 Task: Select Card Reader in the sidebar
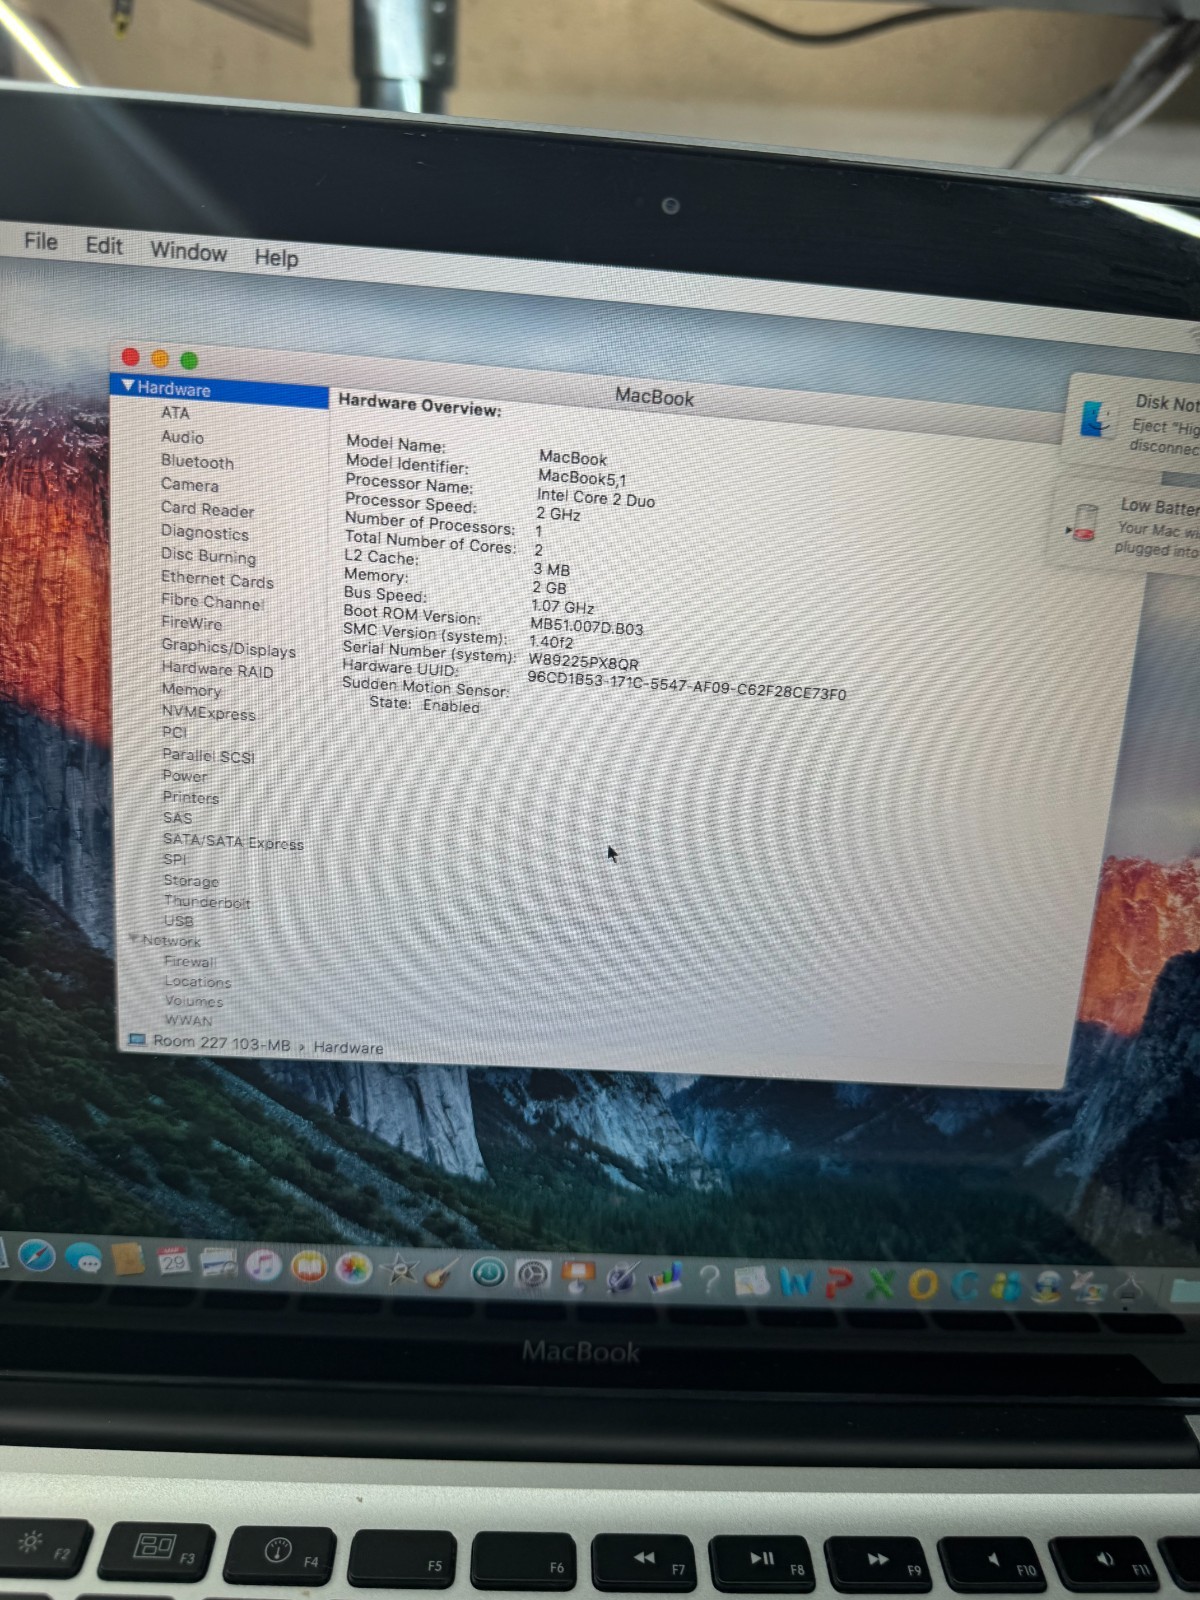click(207, 509)
